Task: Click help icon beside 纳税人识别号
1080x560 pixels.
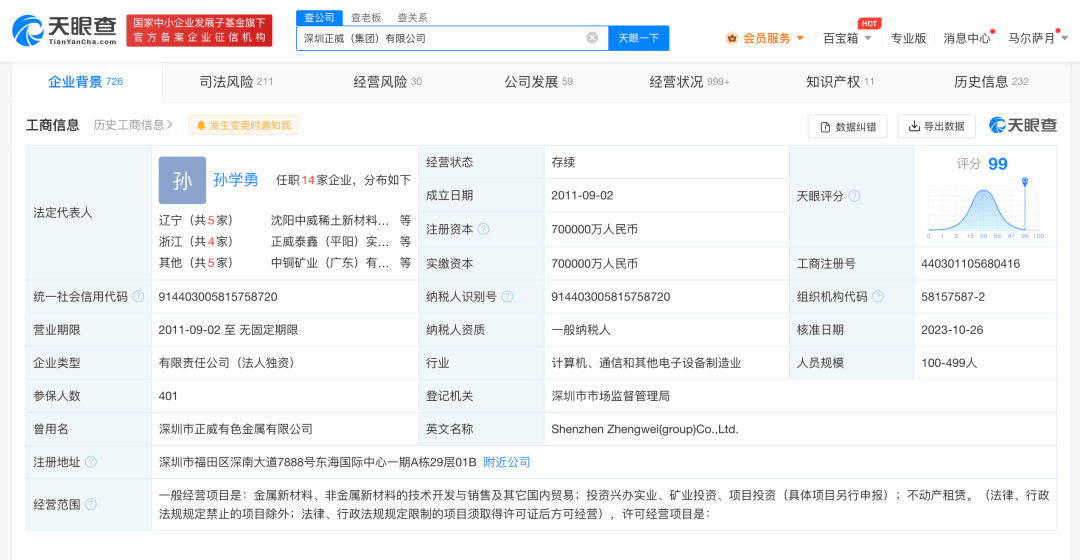Action: [x=507, y=297]
